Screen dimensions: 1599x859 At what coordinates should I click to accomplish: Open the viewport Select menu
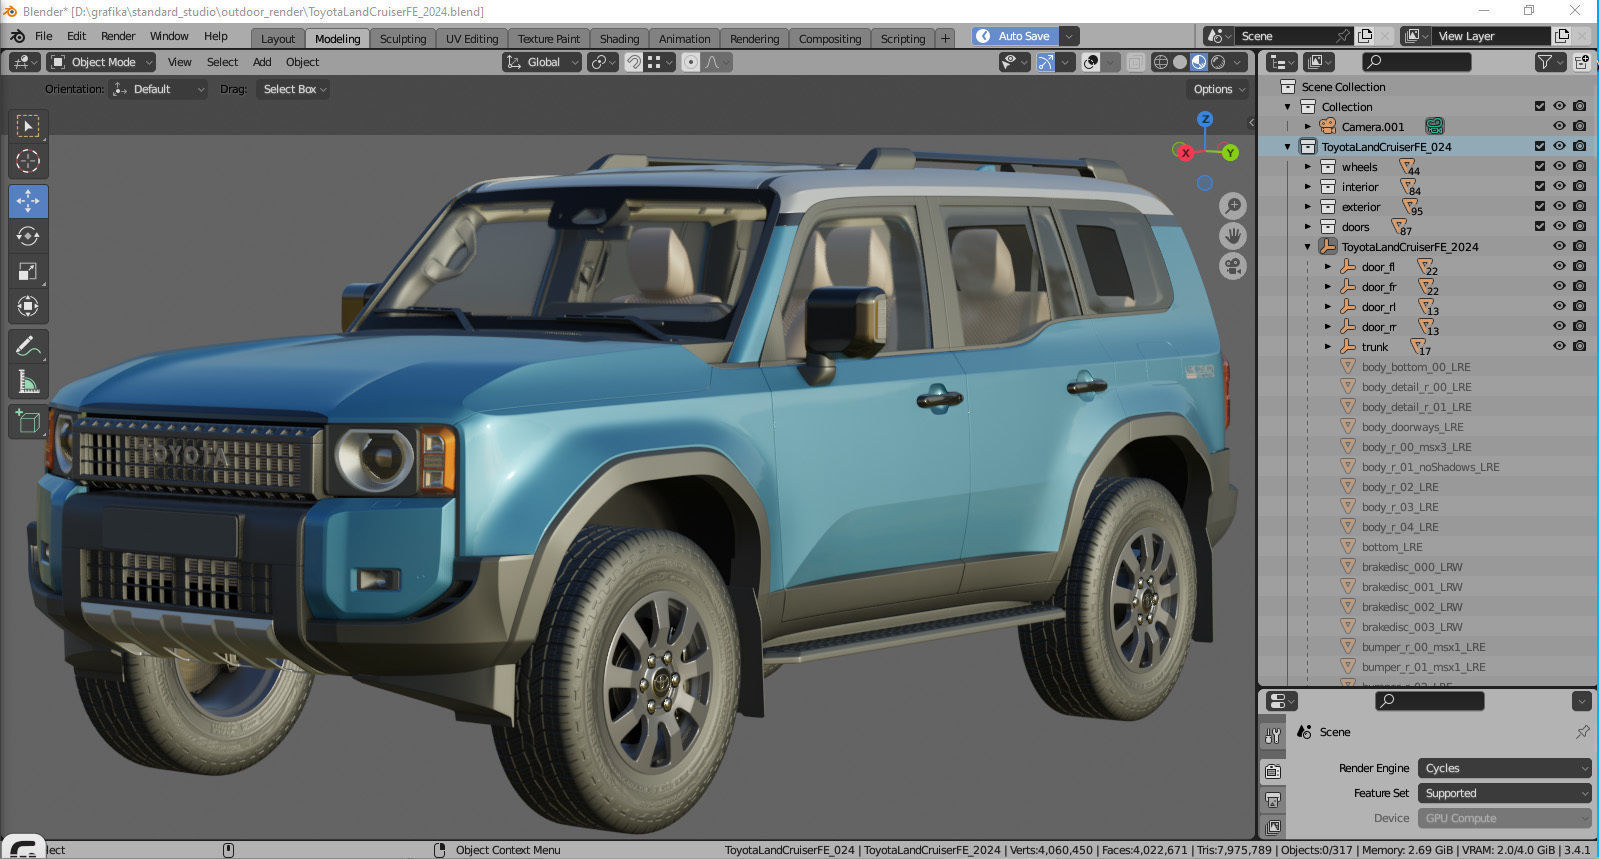222,62
